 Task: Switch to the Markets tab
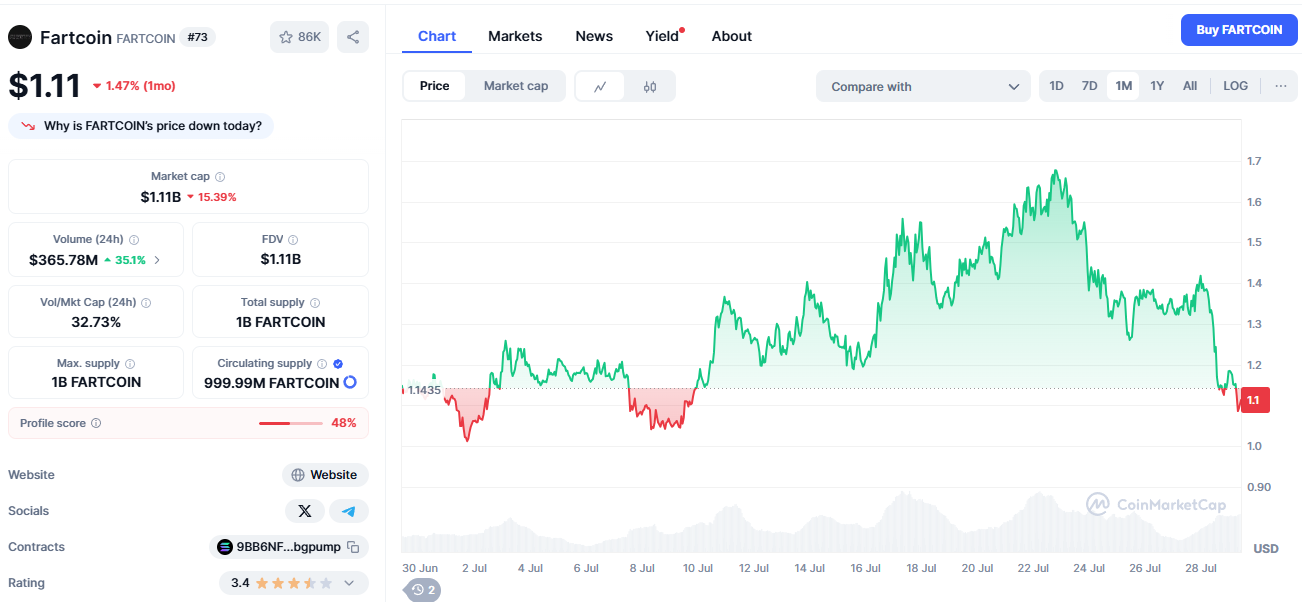tap(515, 36)
